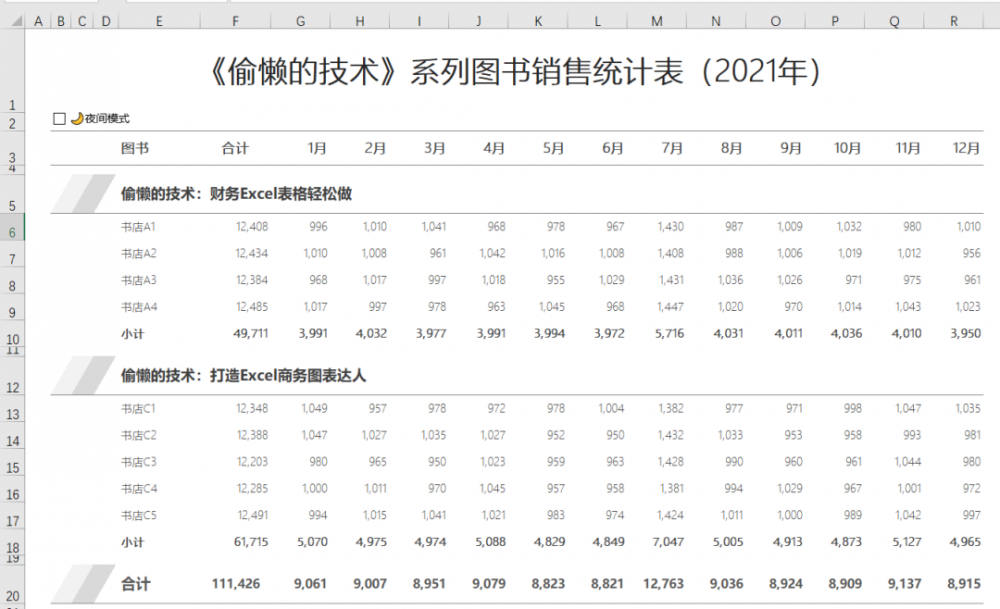
Task: Select cell 1,029 in 书店C4 row
Action: pyautogui.click(x=790, y=489)
